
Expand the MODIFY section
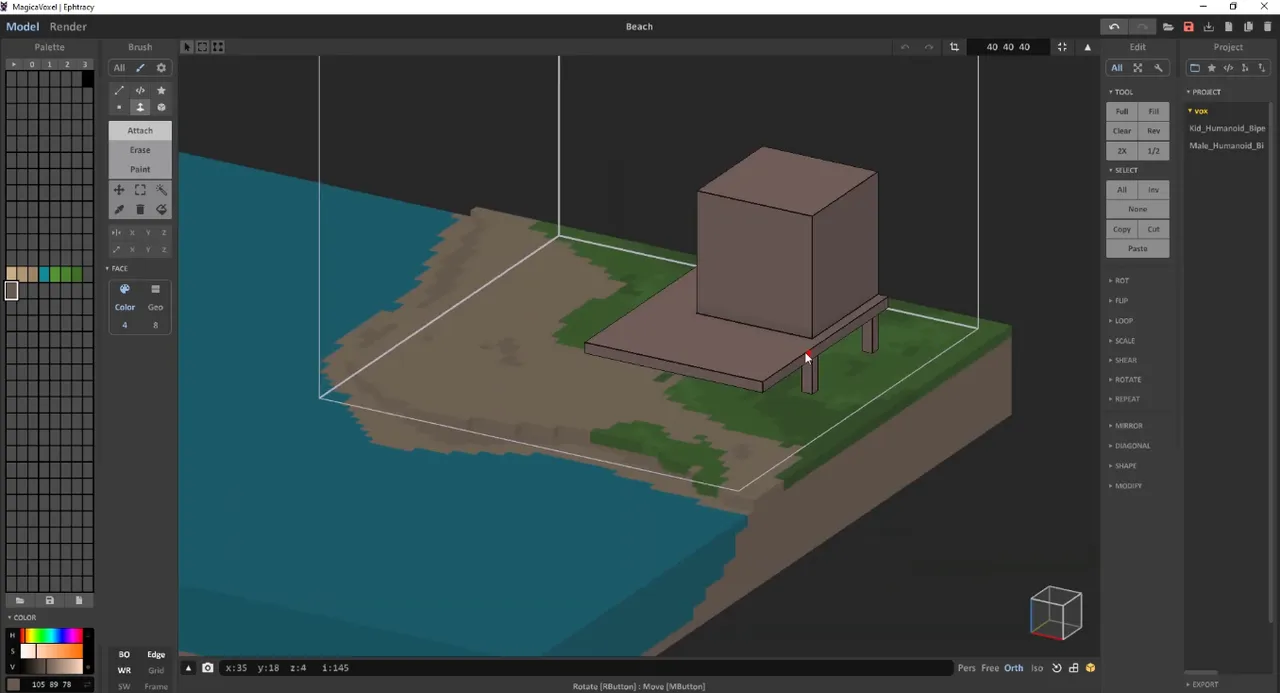[1126, 486]
